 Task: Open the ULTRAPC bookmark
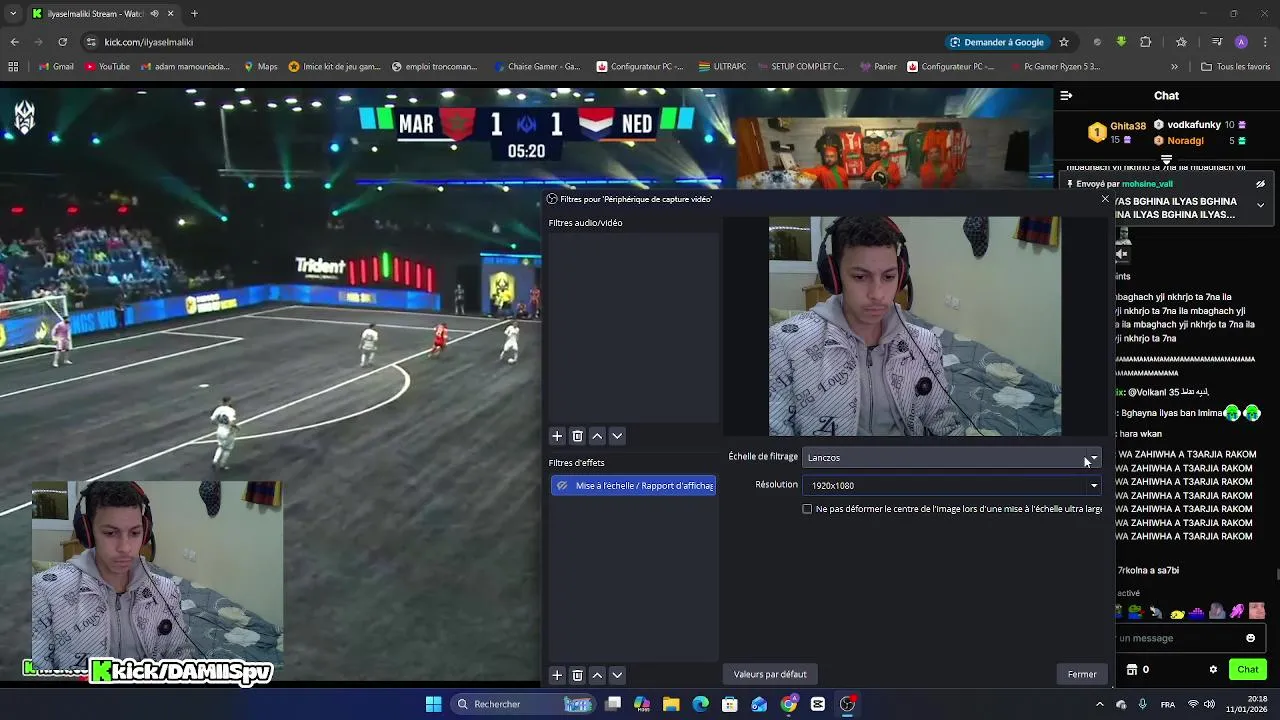coord(721,67)
